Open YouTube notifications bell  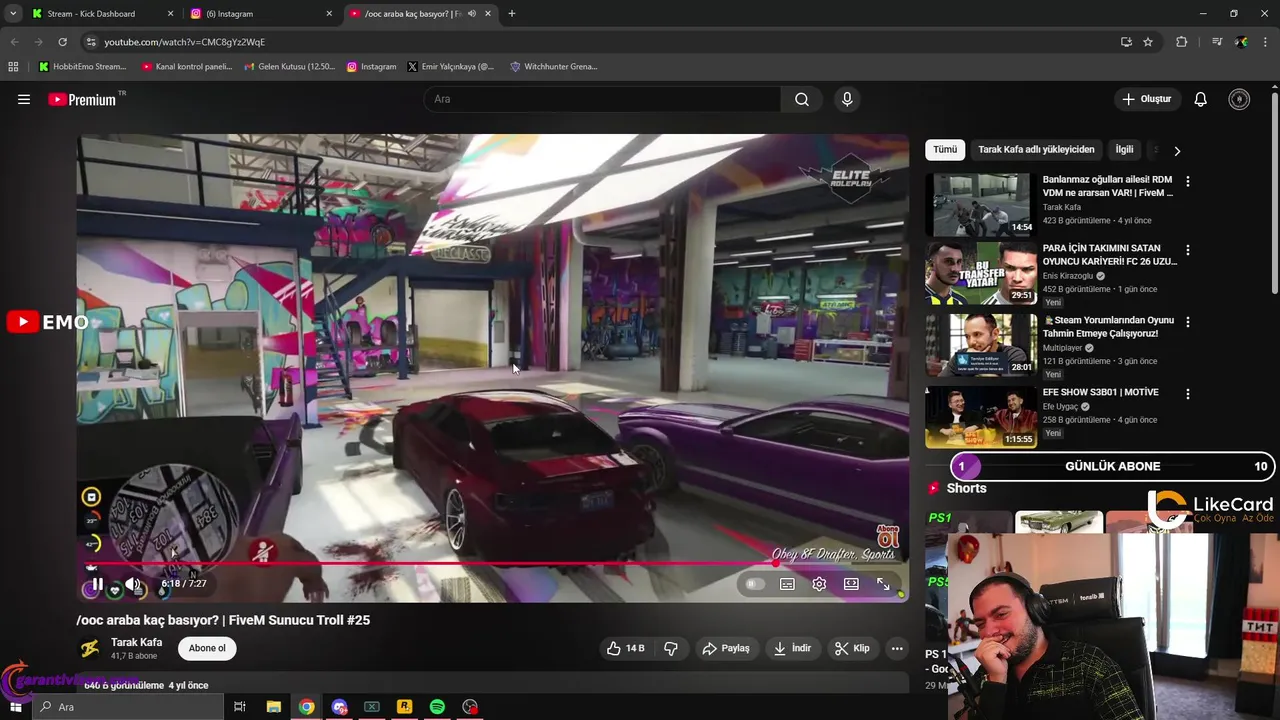point(1201,99)
